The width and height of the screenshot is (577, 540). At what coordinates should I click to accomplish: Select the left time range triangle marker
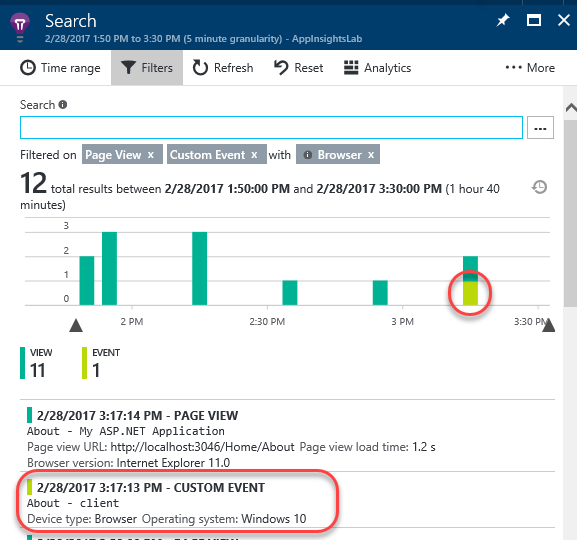coord(76,325)
